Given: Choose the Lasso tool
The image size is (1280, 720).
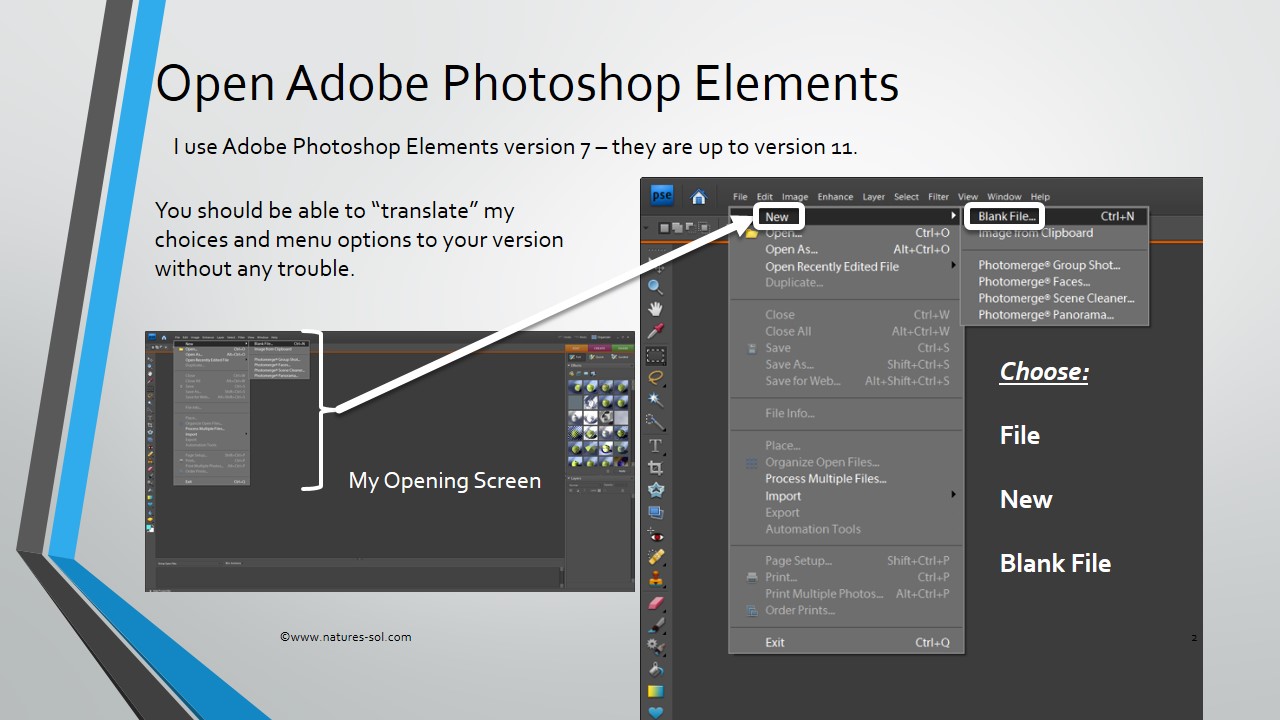Looking at the screenshot, I should (x=655, y=378).
